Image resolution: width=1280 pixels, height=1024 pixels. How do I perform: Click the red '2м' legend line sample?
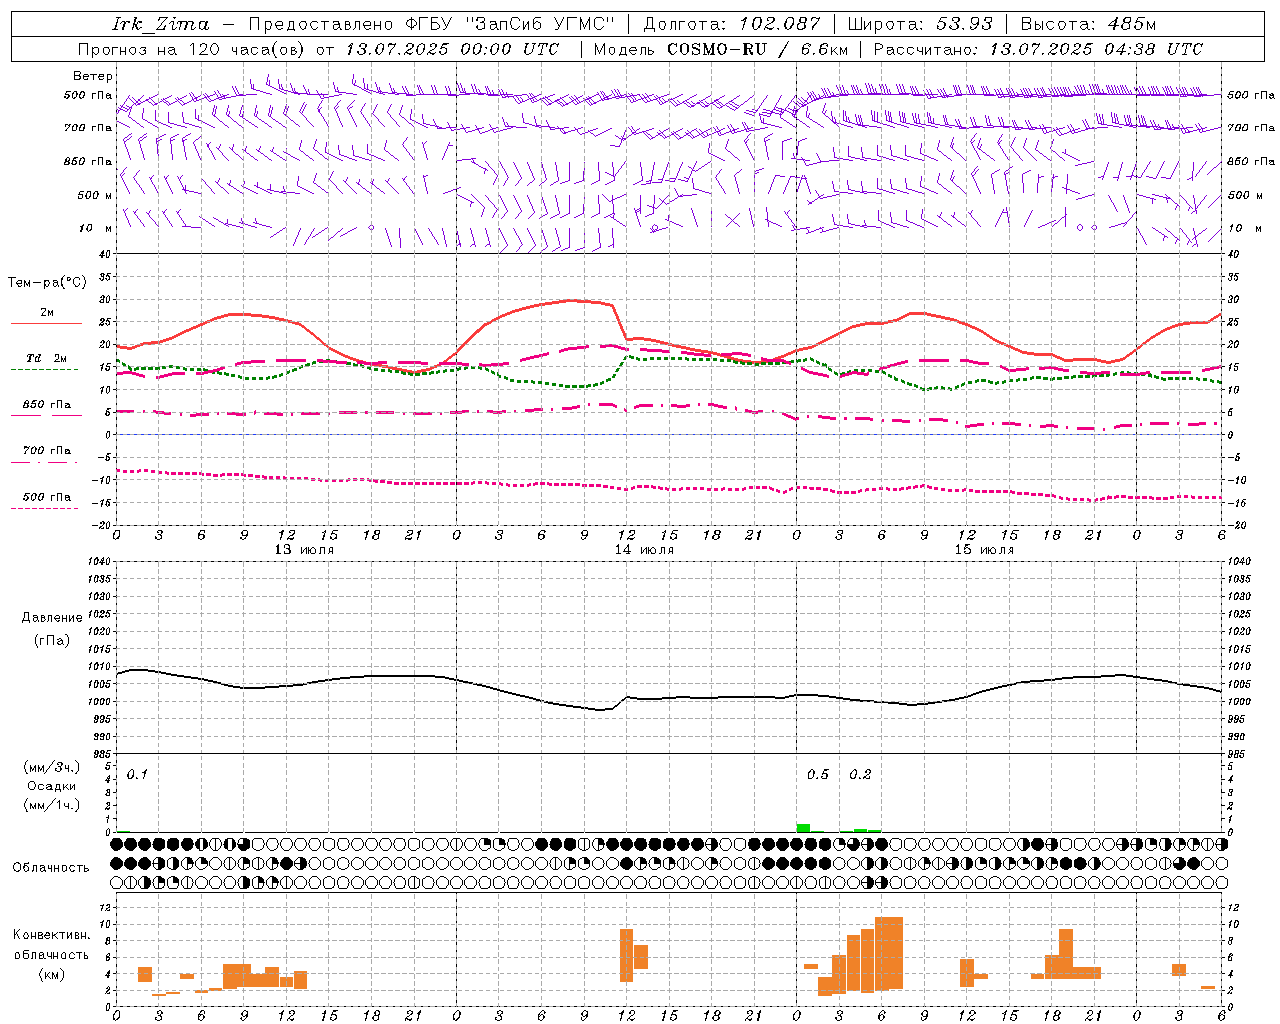46,324
